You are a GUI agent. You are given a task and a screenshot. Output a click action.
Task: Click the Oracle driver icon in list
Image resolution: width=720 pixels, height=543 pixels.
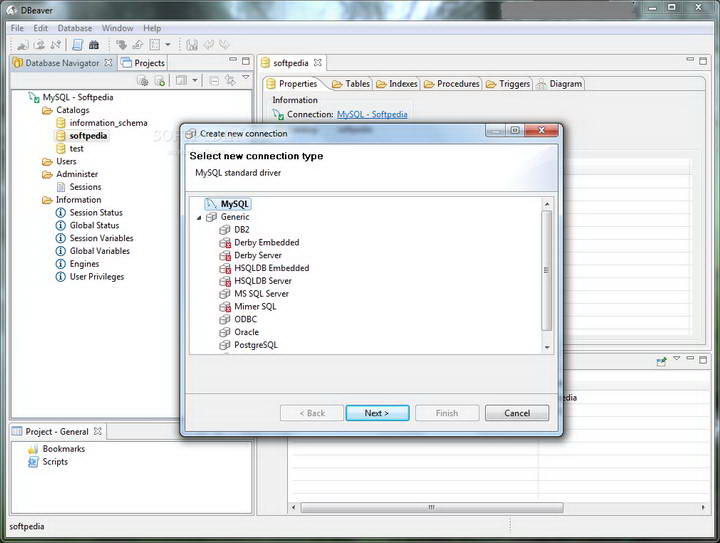[x=225, y=333]
